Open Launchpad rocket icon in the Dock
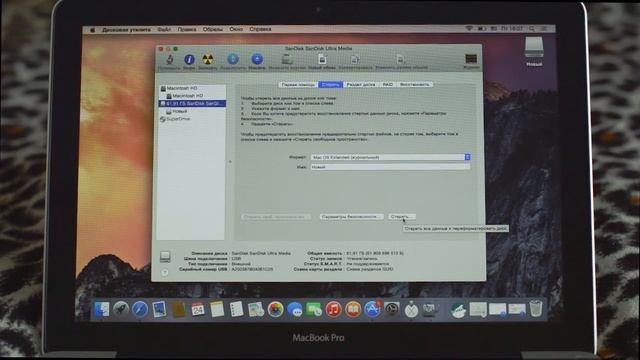This screenshot has height=360, width=640. tap(121, 309)
